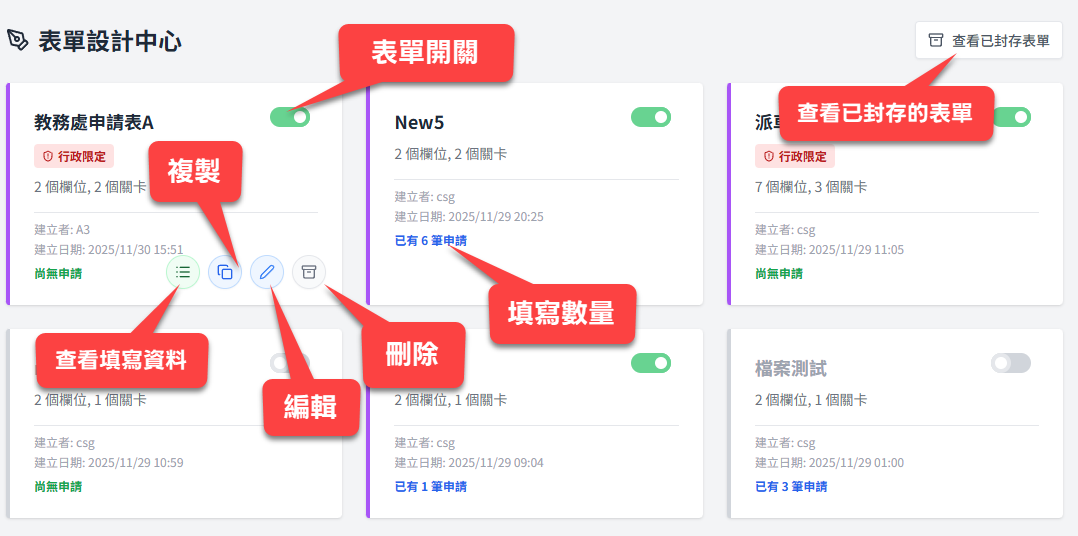
Task: Toggle the switch on the top-right card
Action: point(1012,117)
